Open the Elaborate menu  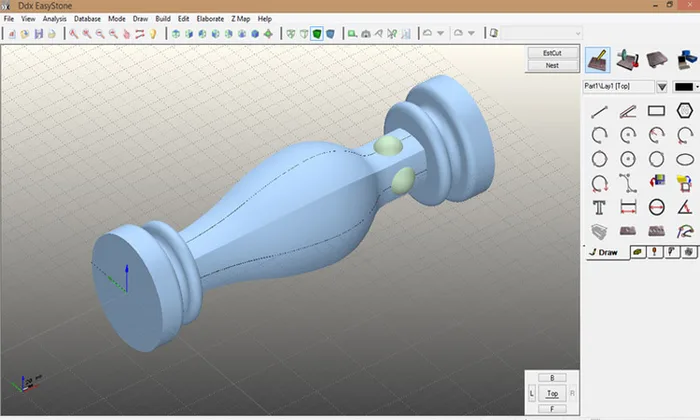[x=210, y=19]
